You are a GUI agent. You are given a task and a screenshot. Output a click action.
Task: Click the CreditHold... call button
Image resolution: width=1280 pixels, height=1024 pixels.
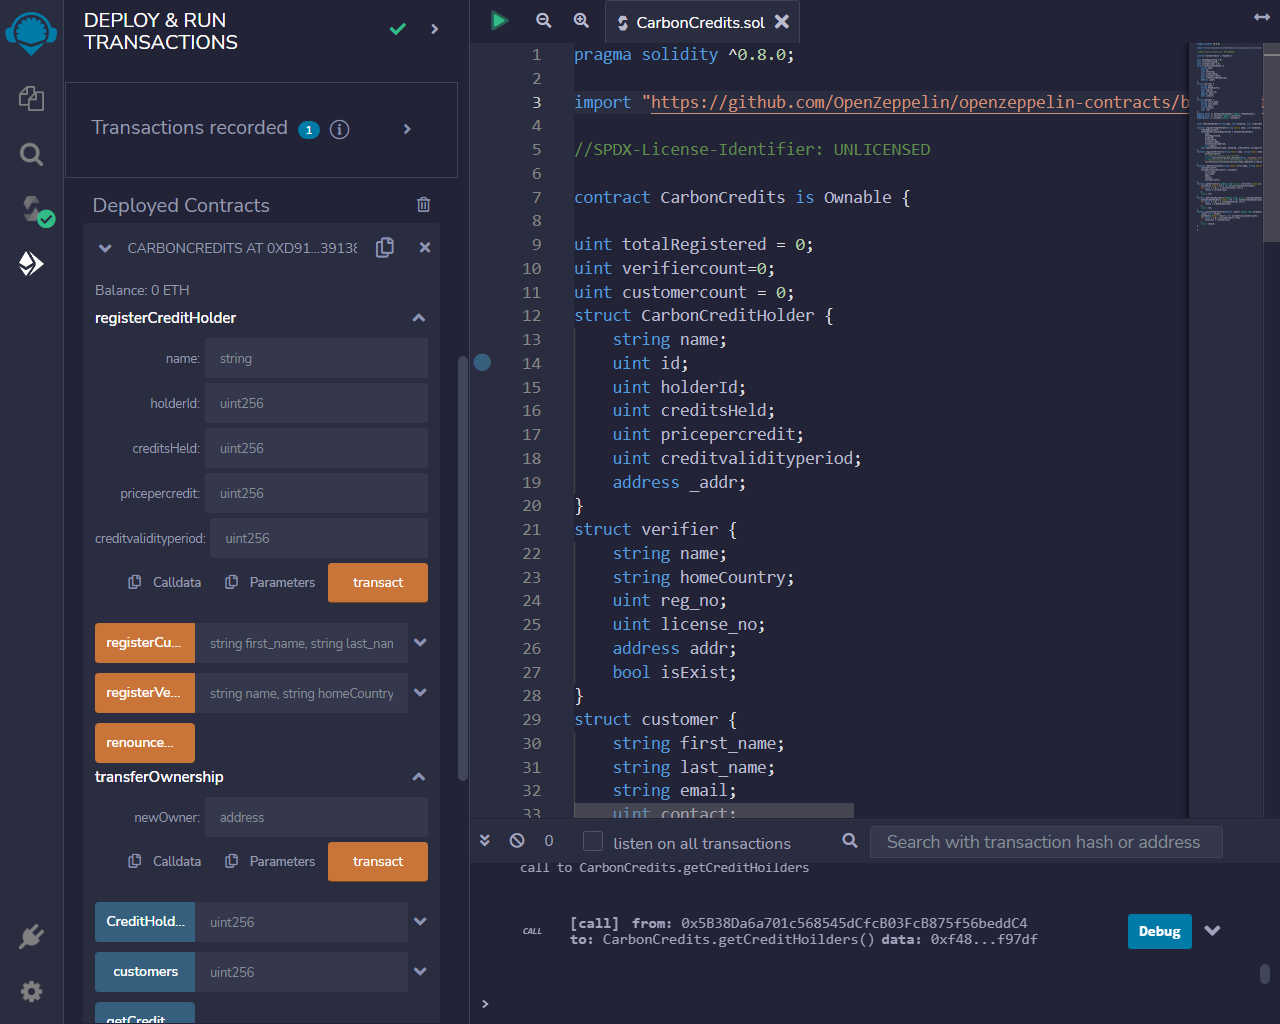145,922
